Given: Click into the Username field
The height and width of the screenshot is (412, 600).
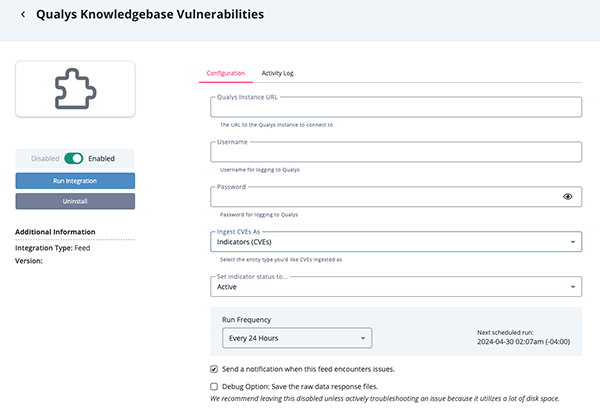Looking at the screenshot, I should pyautogui.click(x=397, y=152).
